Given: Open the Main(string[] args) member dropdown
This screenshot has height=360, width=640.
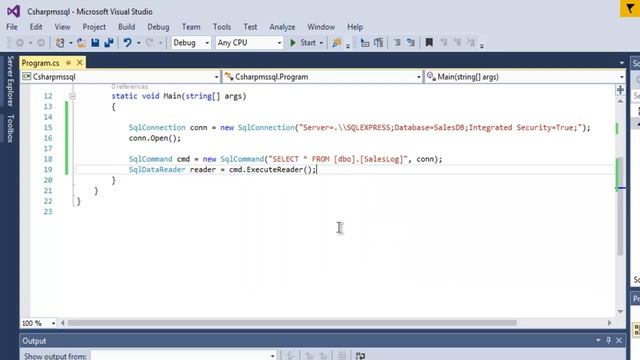Looking at the screenshot, I should [x=524, y=77].
